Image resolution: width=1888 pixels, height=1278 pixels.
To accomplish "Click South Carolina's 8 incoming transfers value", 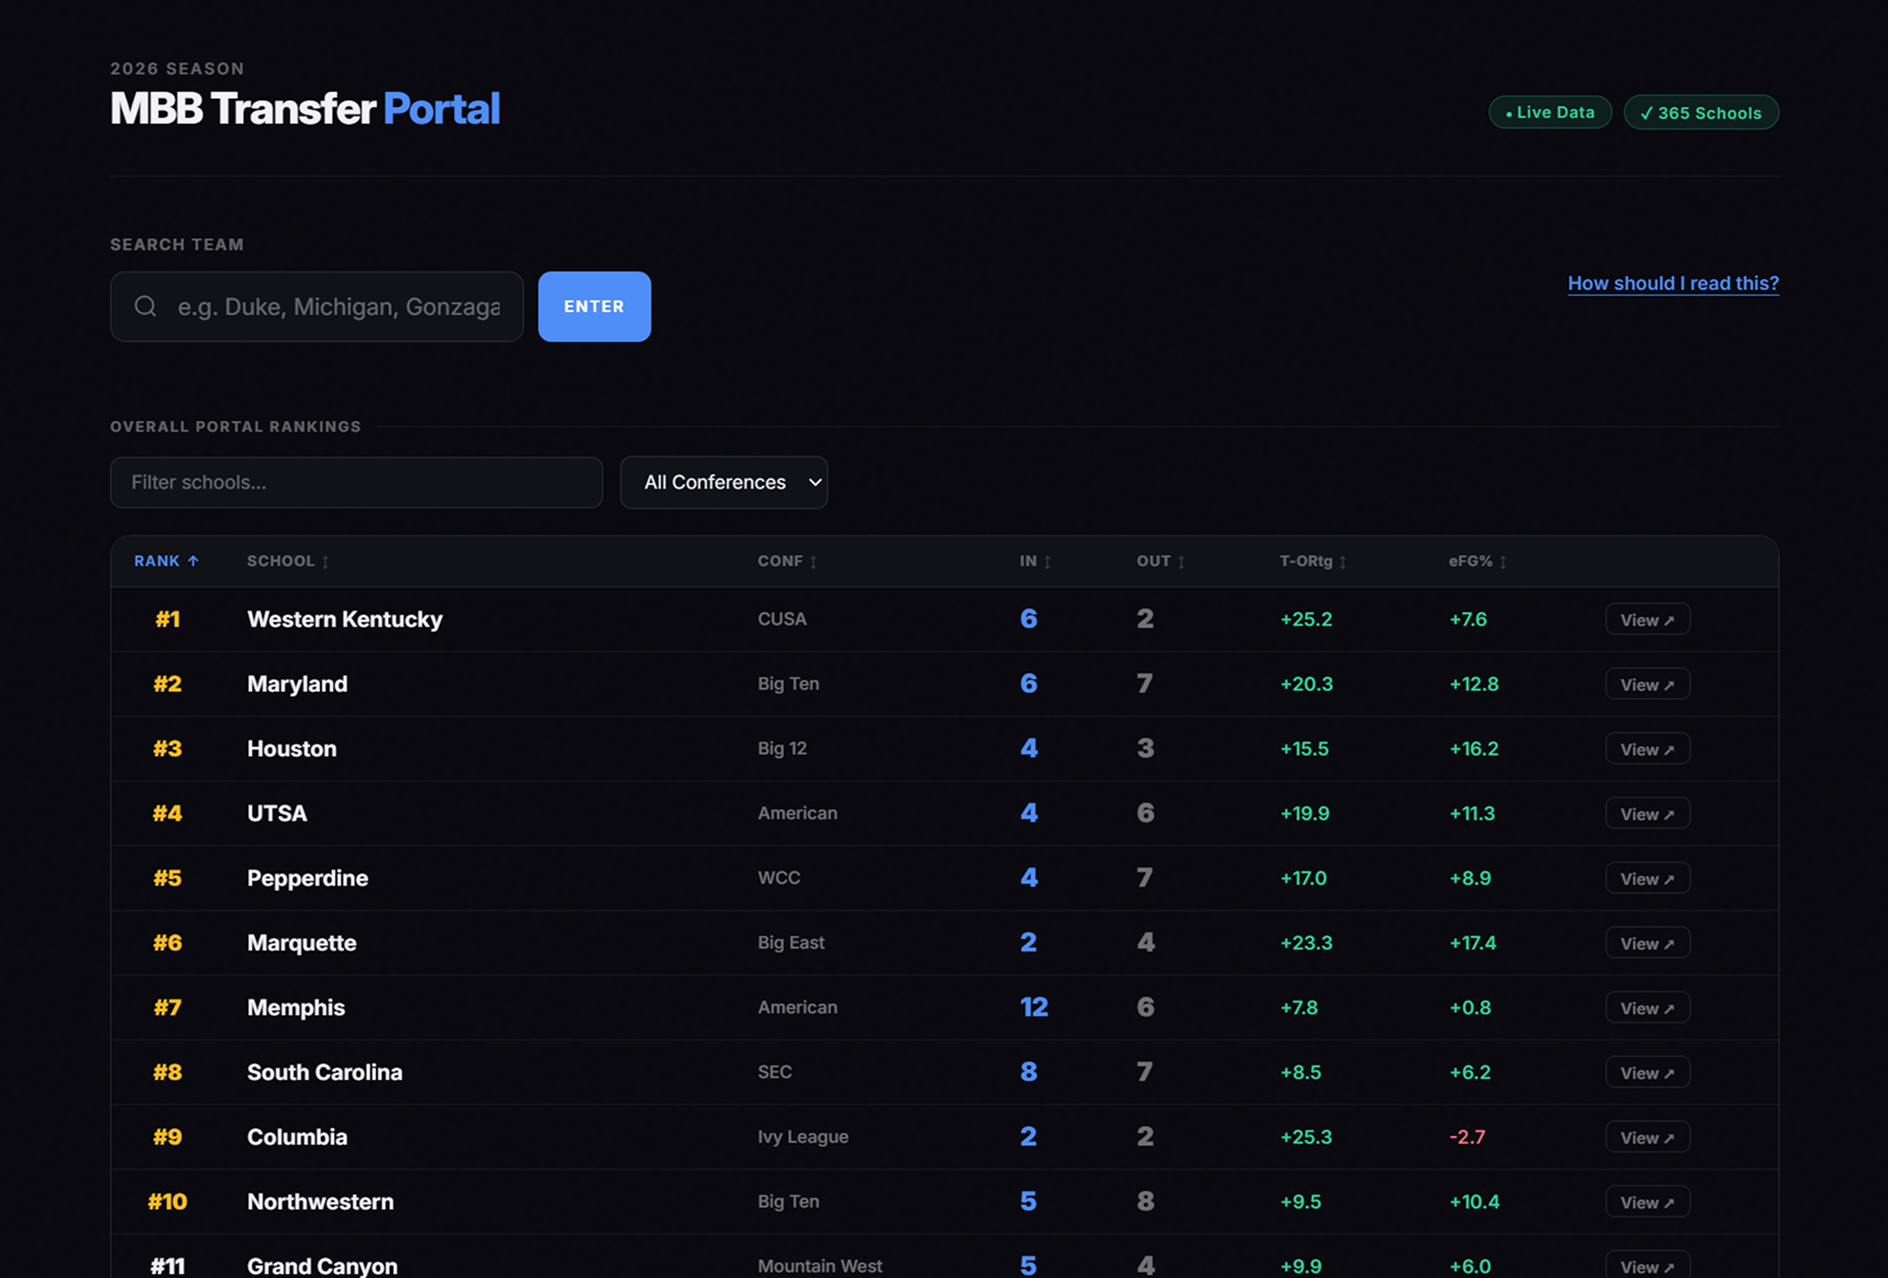I will coord(1028,1072).
